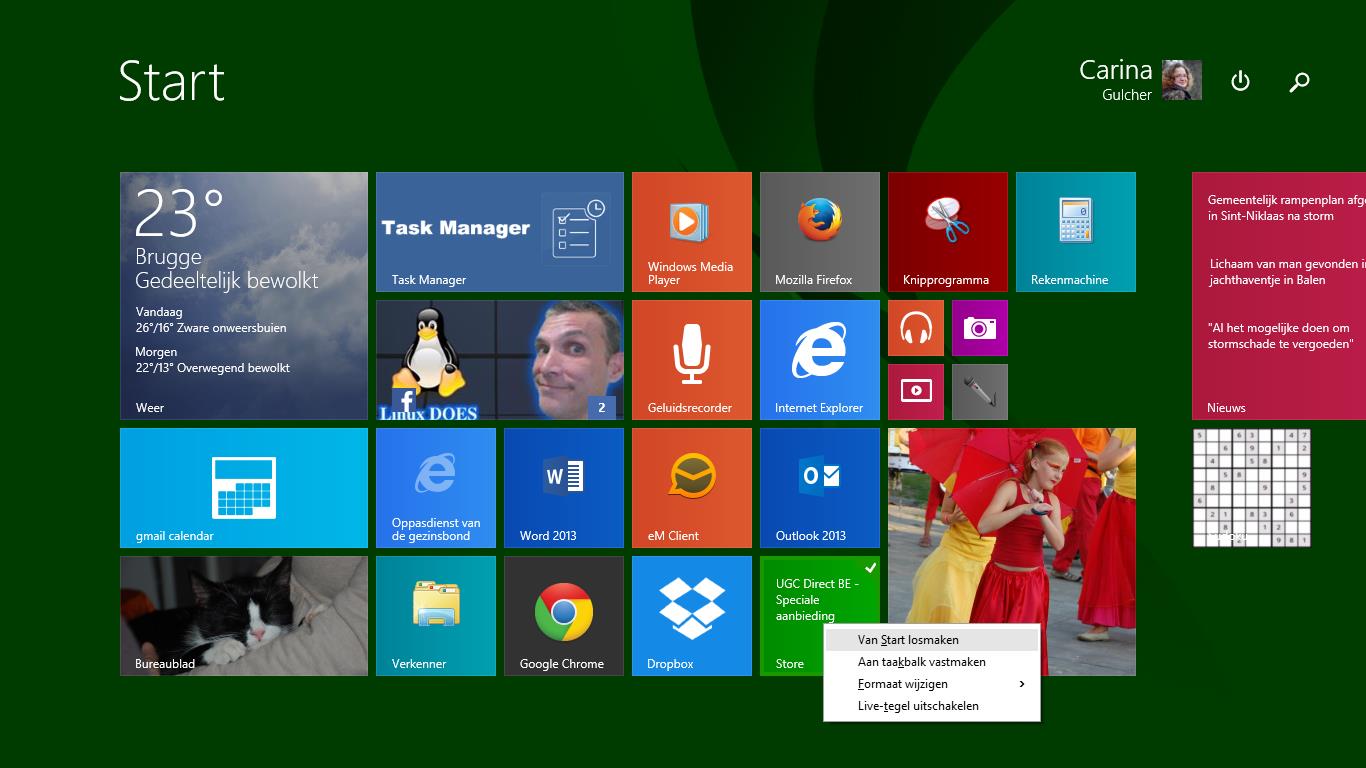Open the small purple camera tile
This screenshot has width=1366, height=768.
980,328
